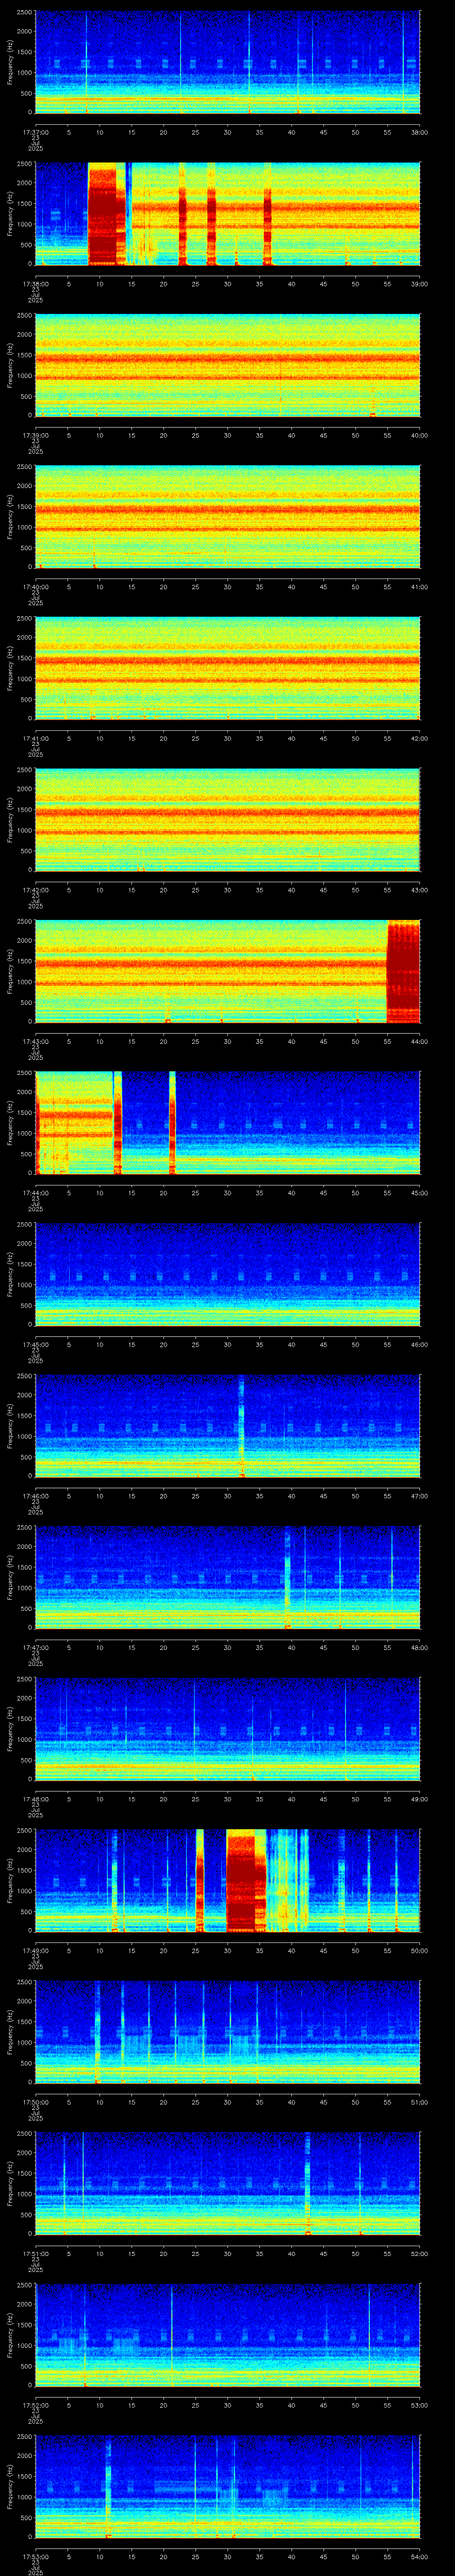The image size is (455, 2576).
Task: Click the spectrogram panel starting at 17:46:00
Action: 228,1426
